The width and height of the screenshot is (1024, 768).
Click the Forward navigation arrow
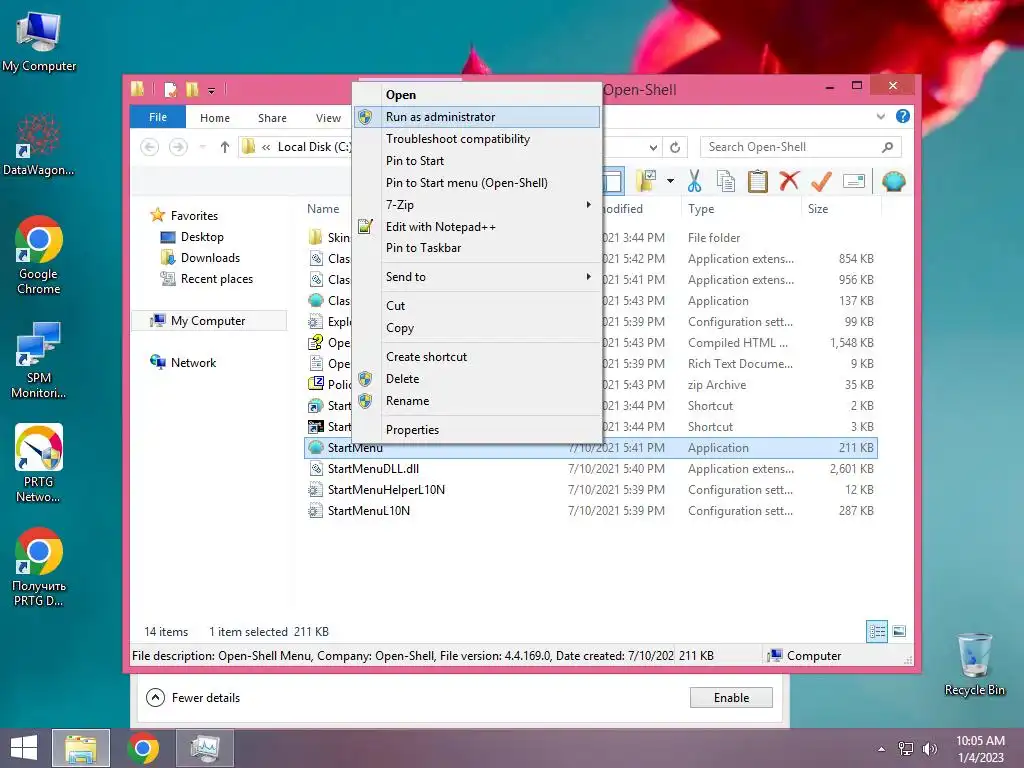[x=178, y=147]
